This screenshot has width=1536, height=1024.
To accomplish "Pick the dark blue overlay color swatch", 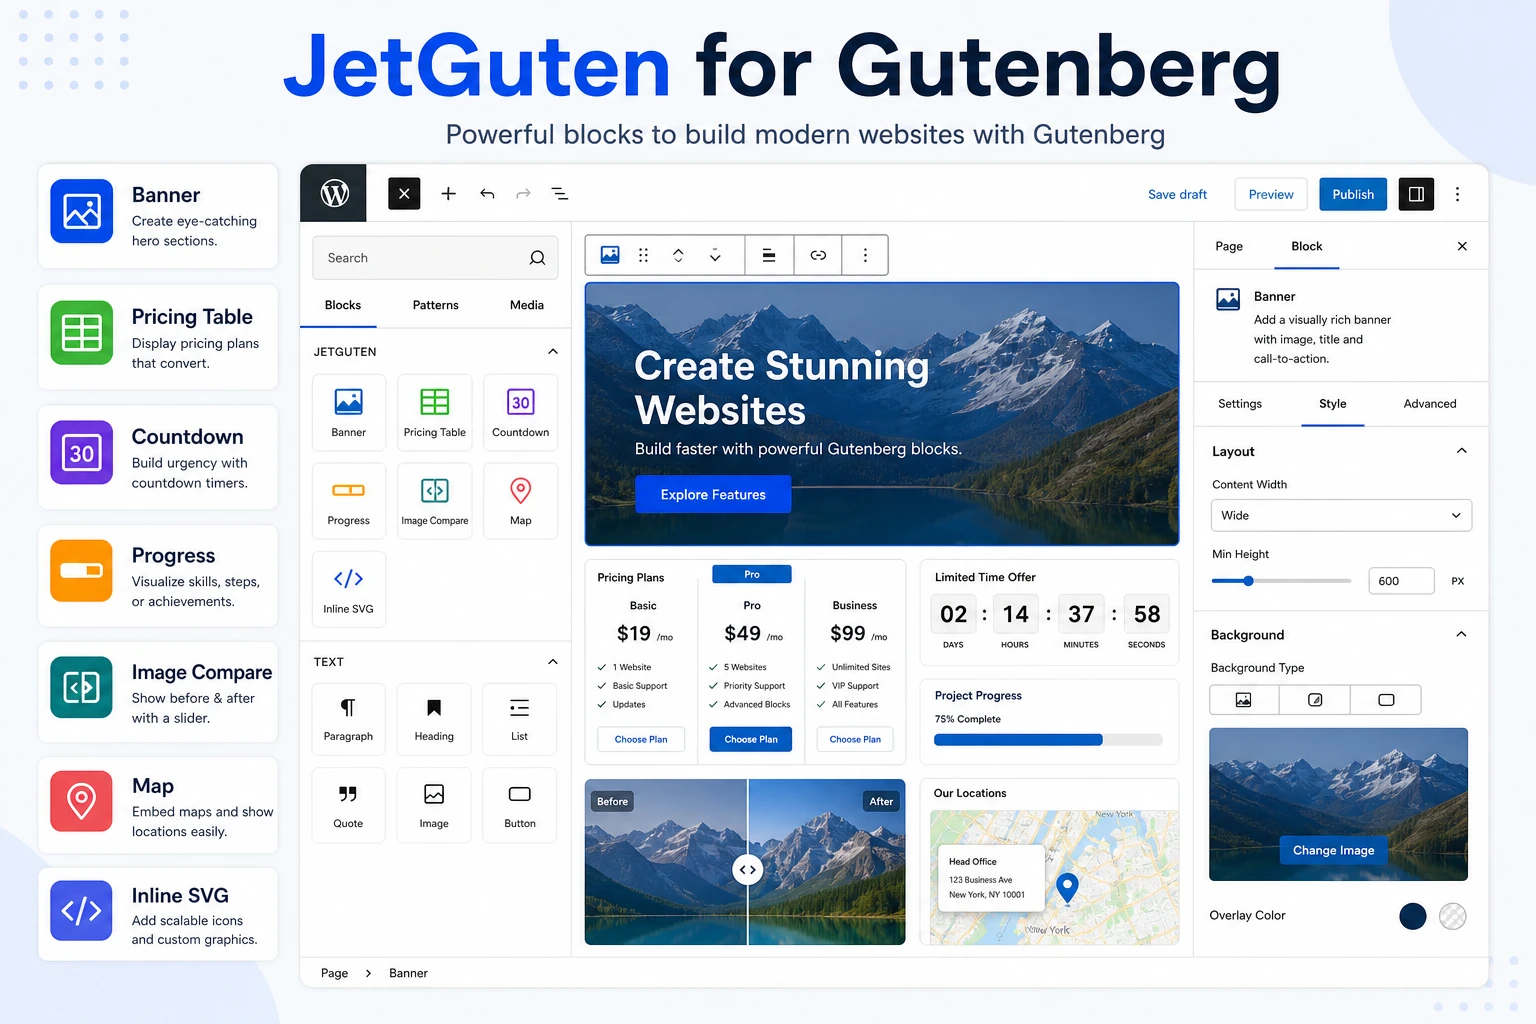I will [1413, 916].
